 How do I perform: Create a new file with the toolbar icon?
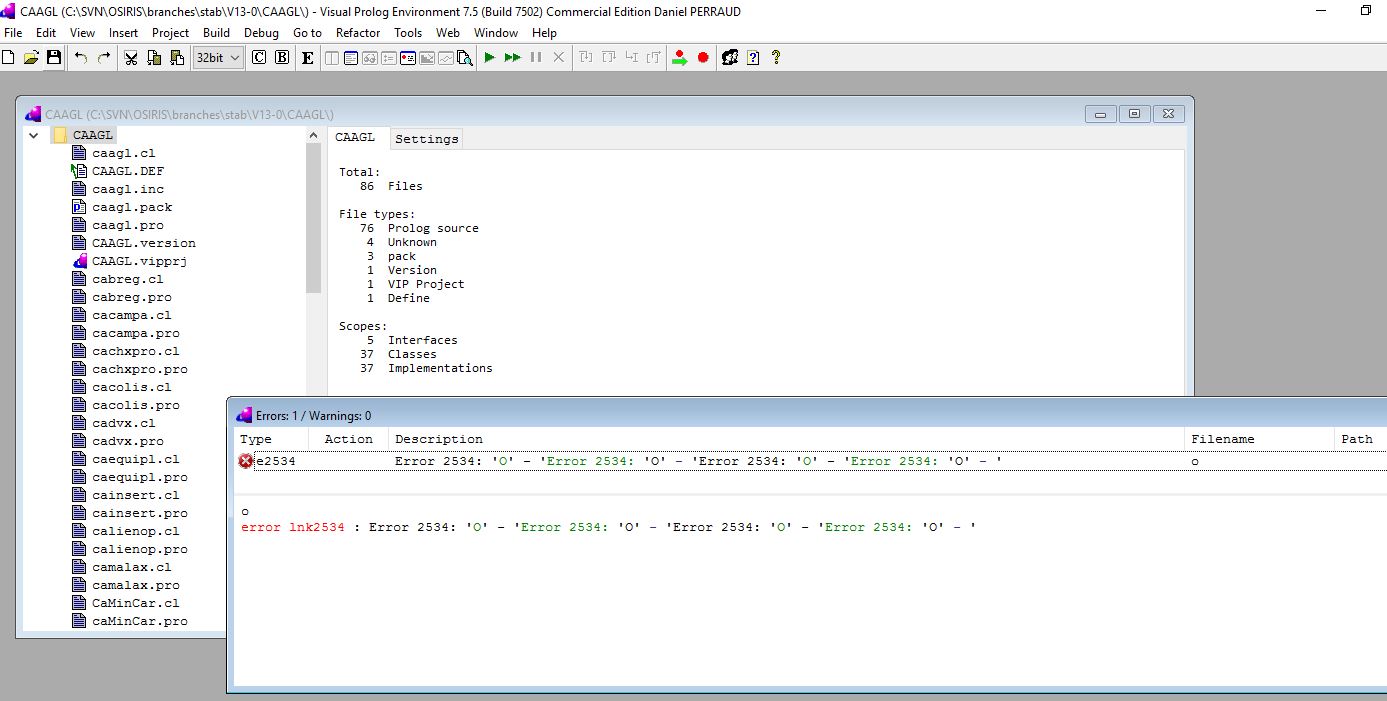click(x=9, y=58)
